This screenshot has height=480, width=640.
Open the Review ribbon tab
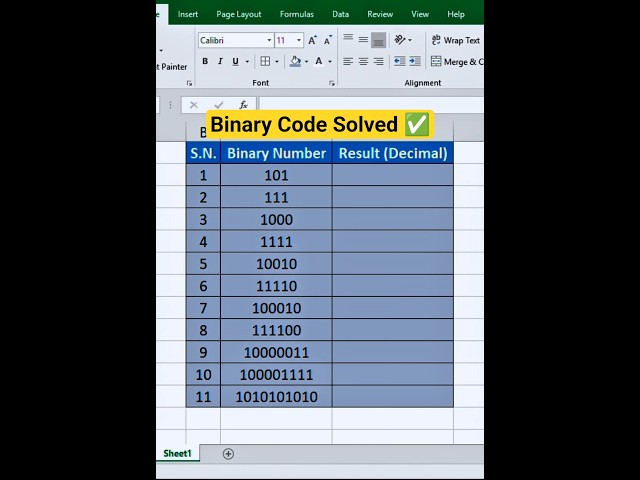[x=380, y=14]
